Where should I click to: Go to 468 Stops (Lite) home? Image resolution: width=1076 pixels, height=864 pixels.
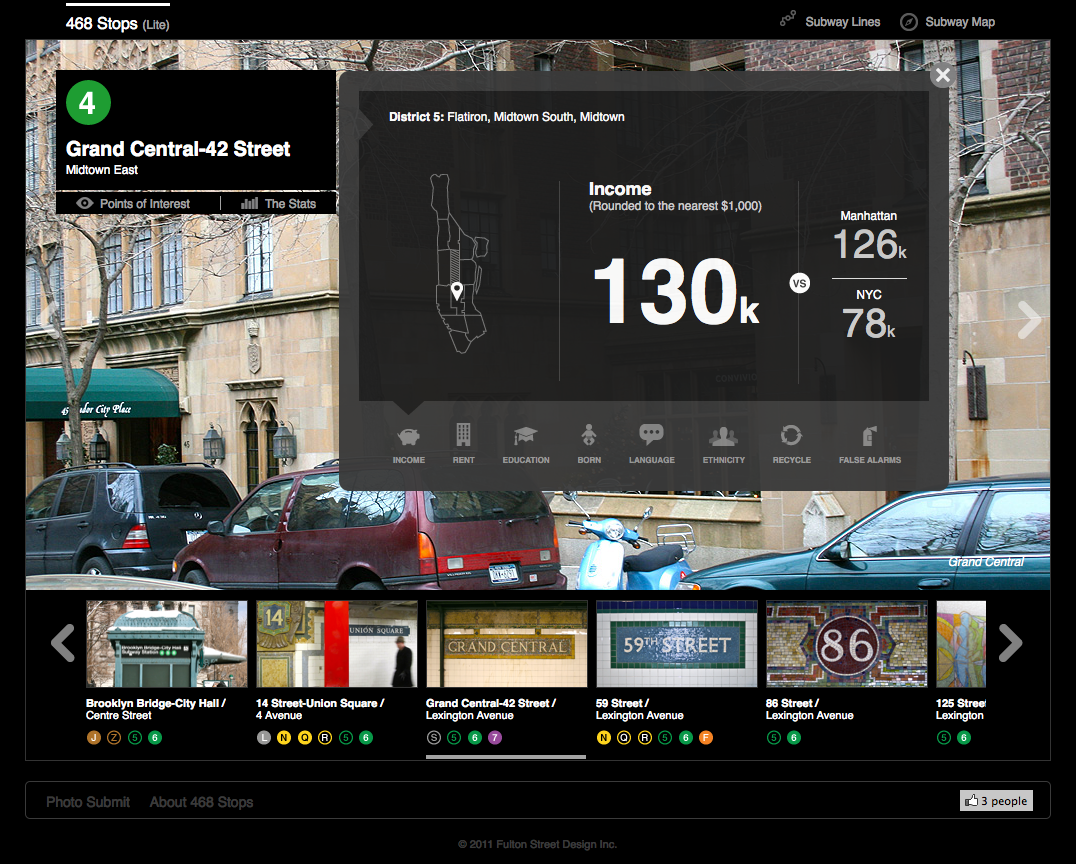click(x=117, y=24)
